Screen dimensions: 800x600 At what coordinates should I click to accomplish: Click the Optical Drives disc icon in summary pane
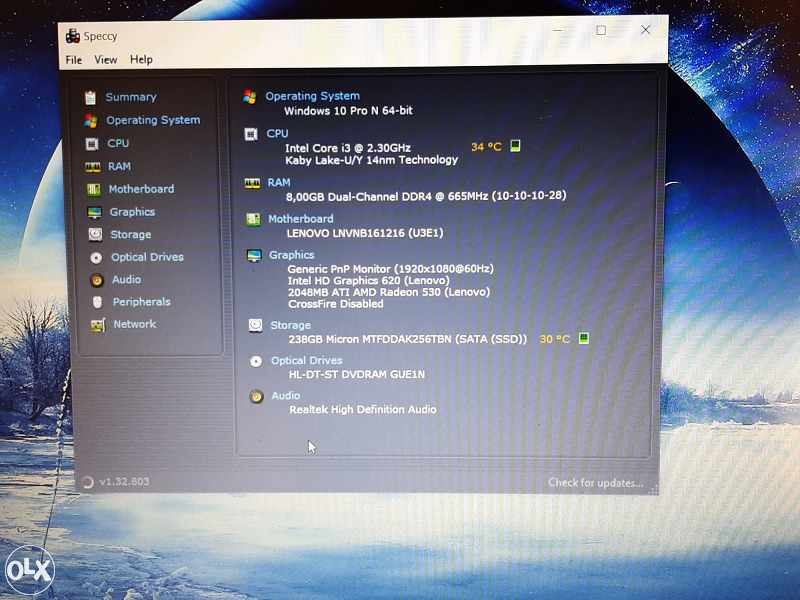pyautogui.click(x=256, y=361)
